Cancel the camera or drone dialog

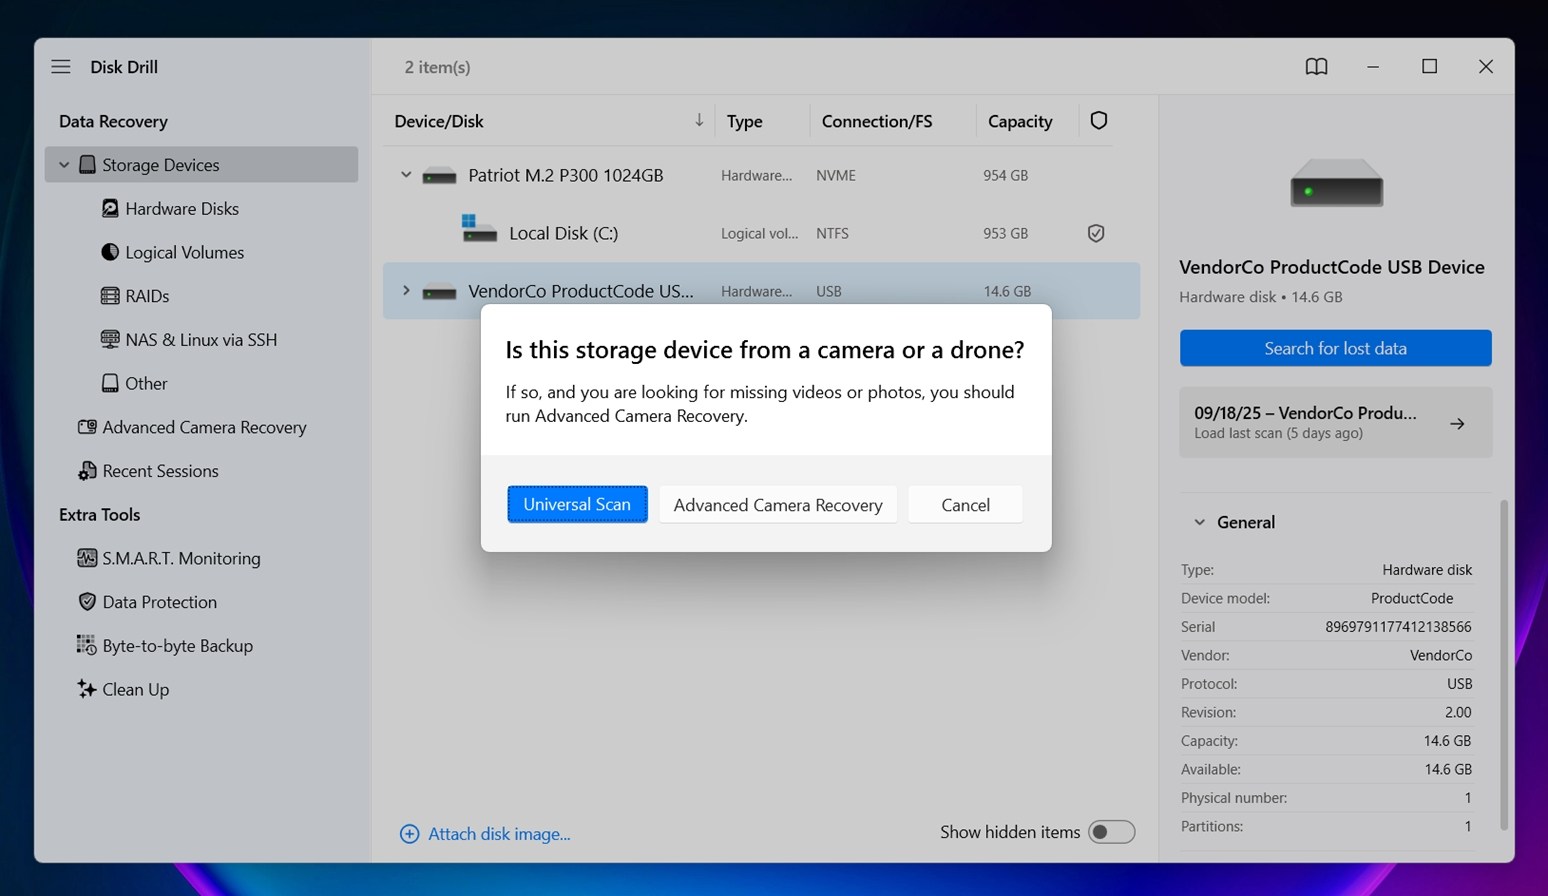(965, 505)
